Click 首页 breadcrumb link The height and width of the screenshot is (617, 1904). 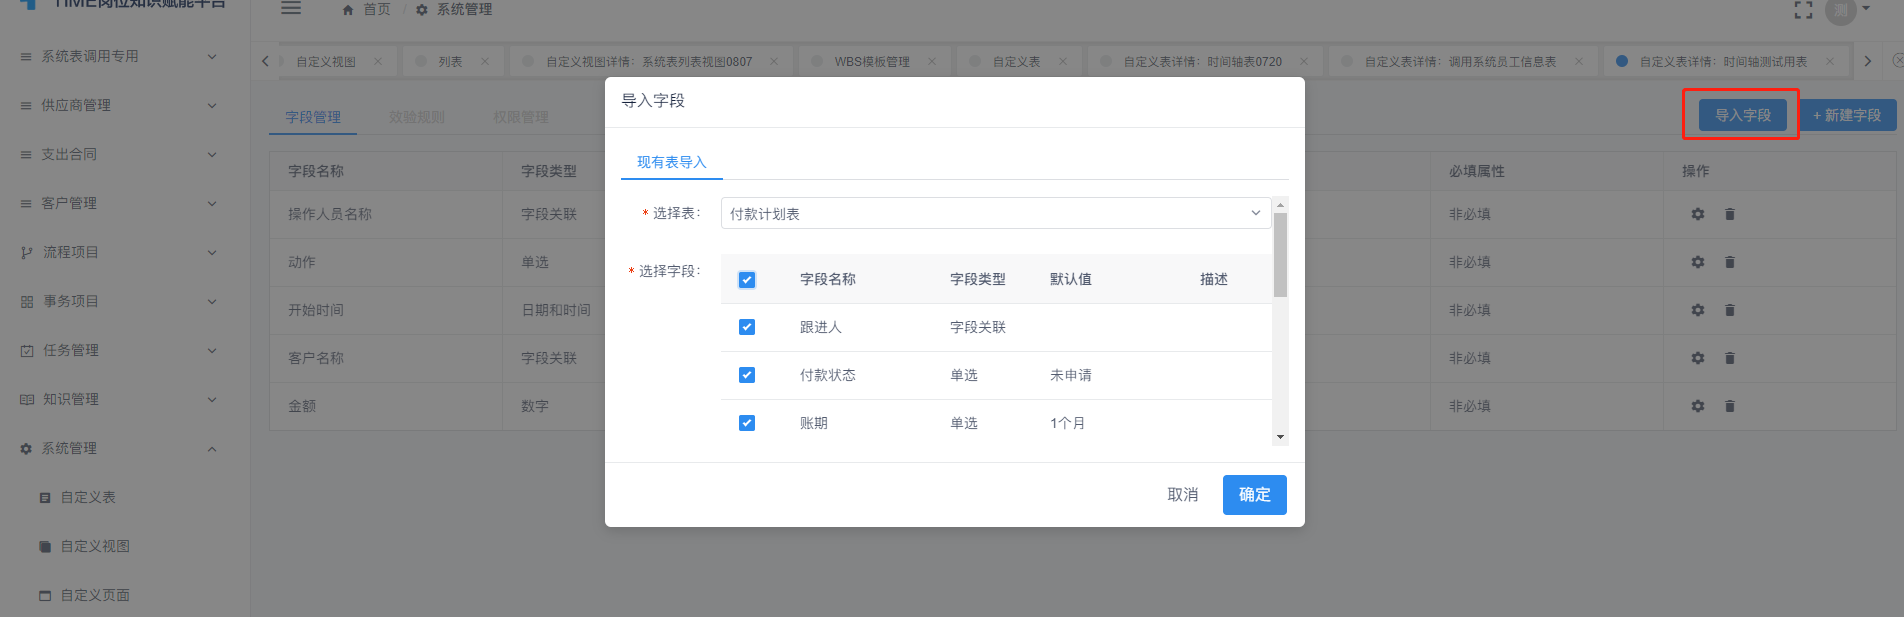click(376, 10)
